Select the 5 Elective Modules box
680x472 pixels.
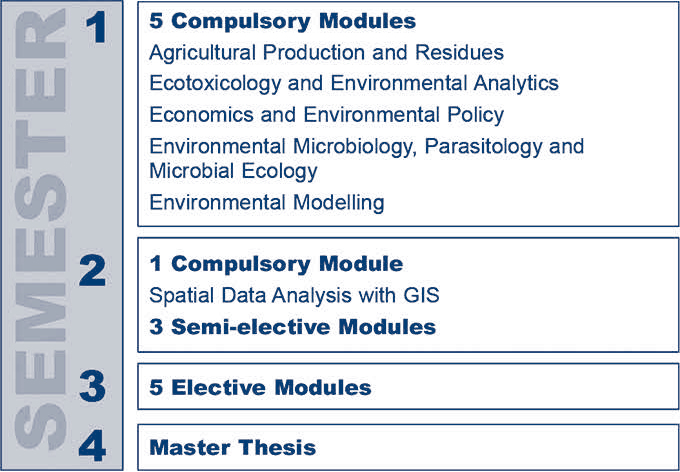[x=408, y=387]
